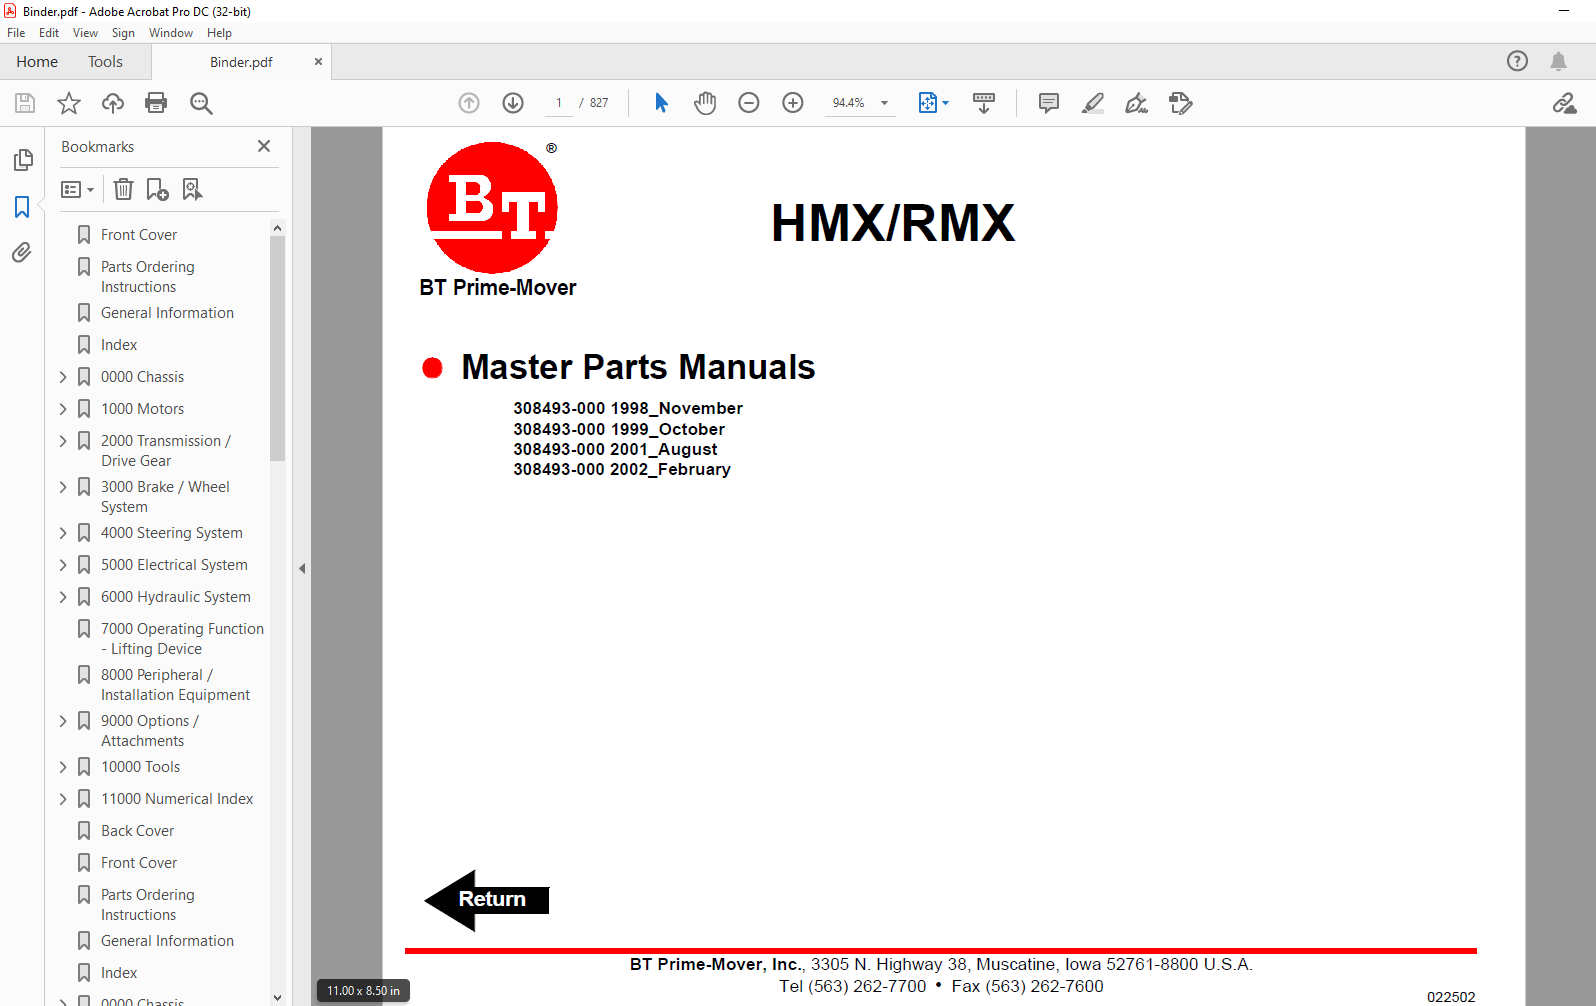Upload file to cloud icon
Image resolution: width=1596 pixels, height=1006 pixels.
pyautogui.click(x=113, y=103)
